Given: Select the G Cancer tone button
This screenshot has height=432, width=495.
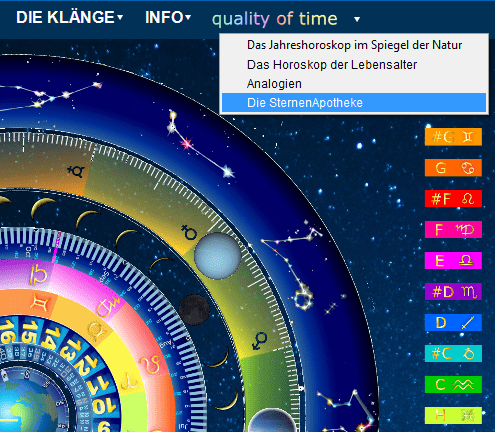Looking at the screenshot, I should pos(453,168).
